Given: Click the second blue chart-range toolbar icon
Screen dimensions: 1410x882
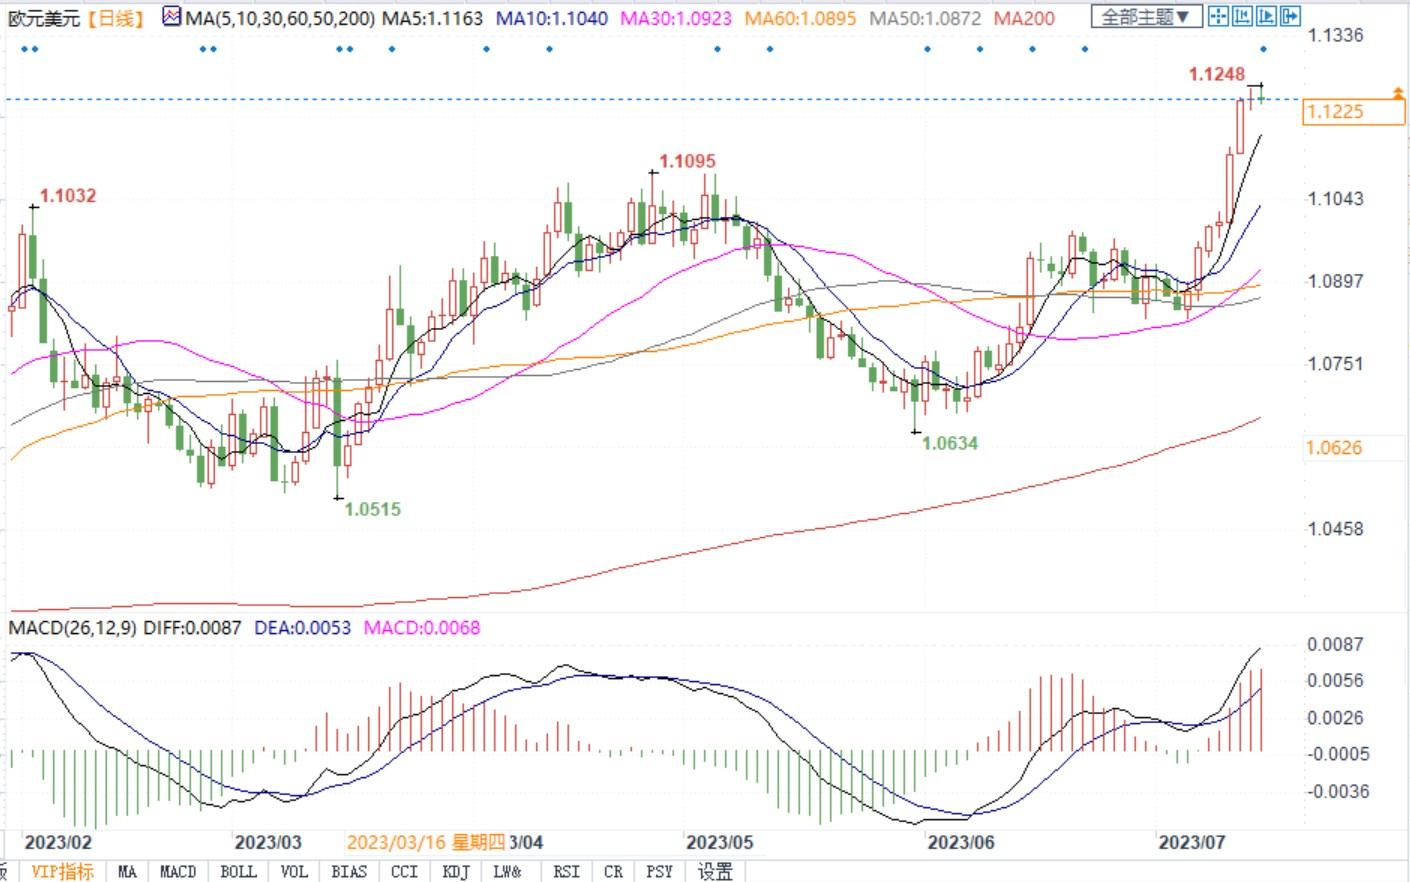Looking at the screenshot, I should [x=1242, y=16].
